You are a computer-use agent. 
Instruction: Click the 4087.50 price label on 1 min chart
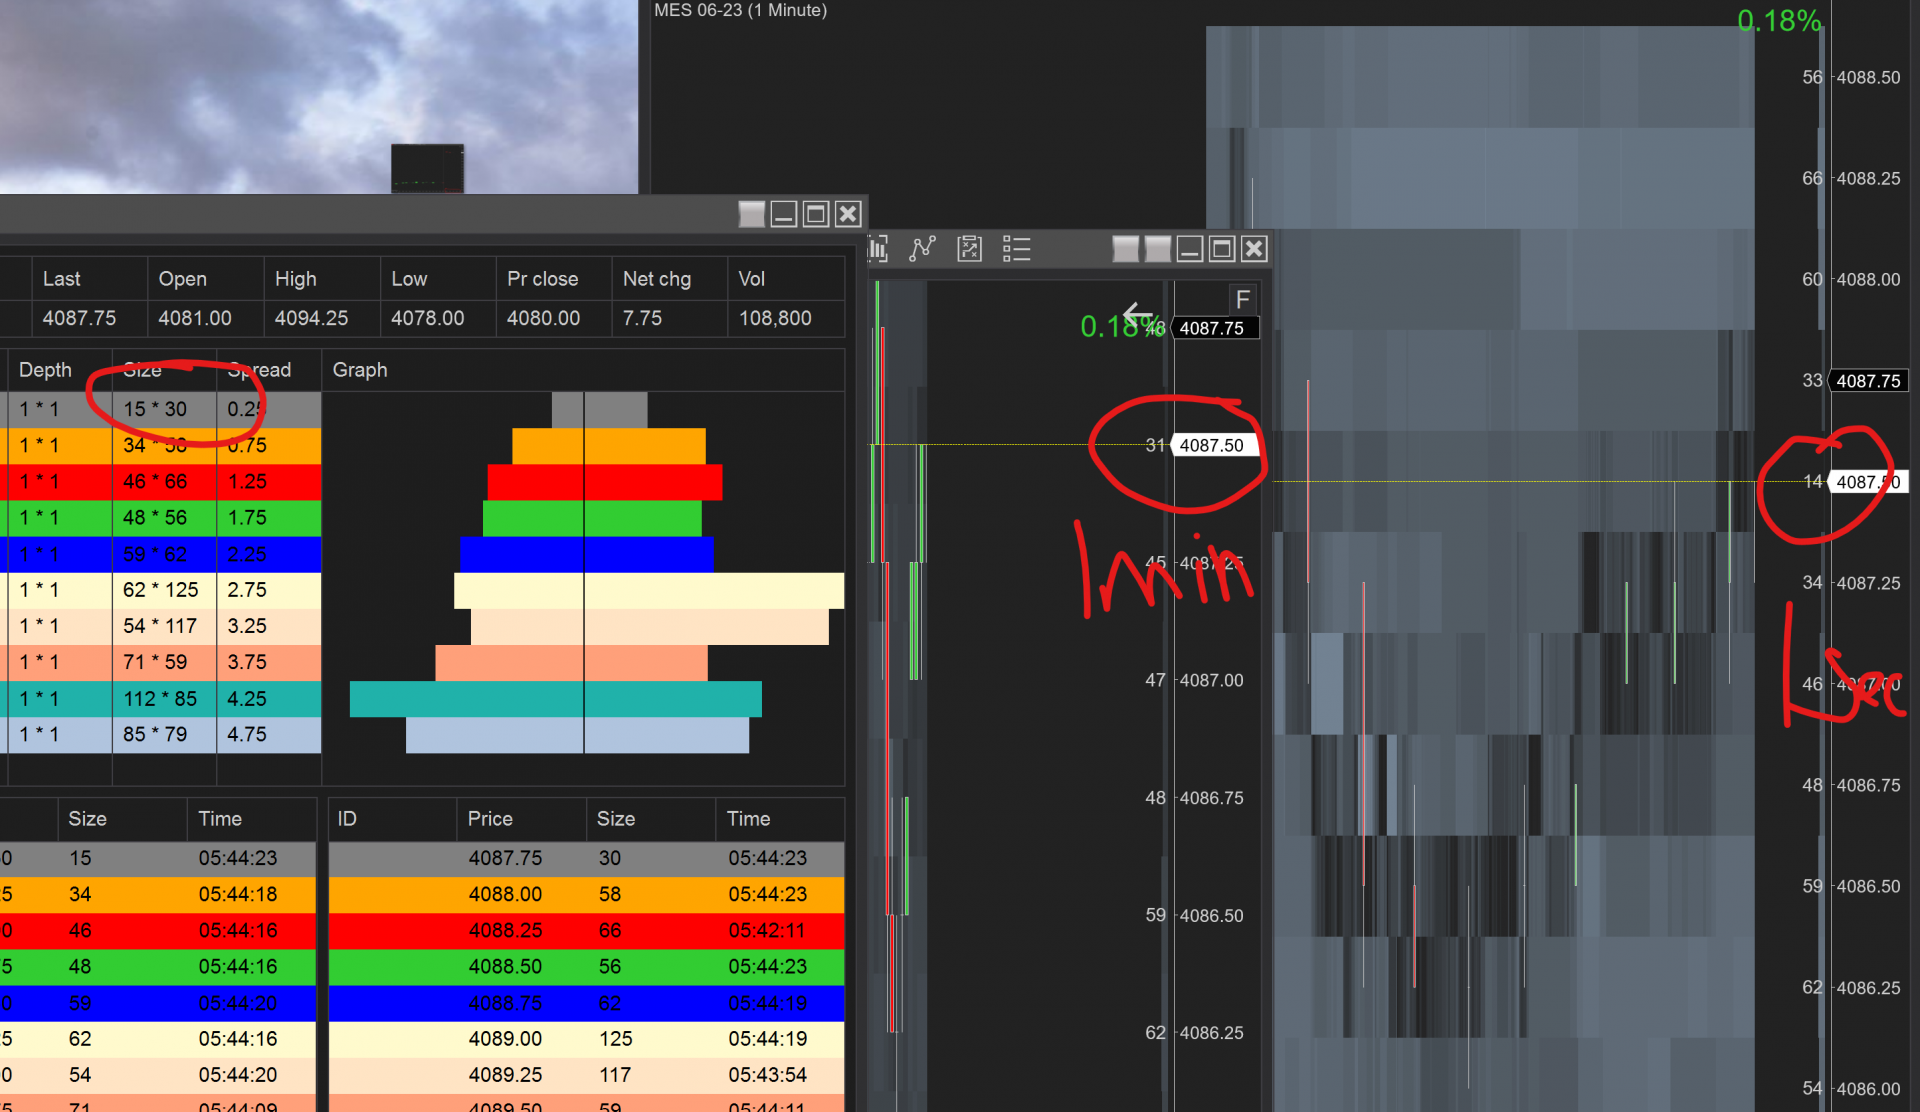1211,445
